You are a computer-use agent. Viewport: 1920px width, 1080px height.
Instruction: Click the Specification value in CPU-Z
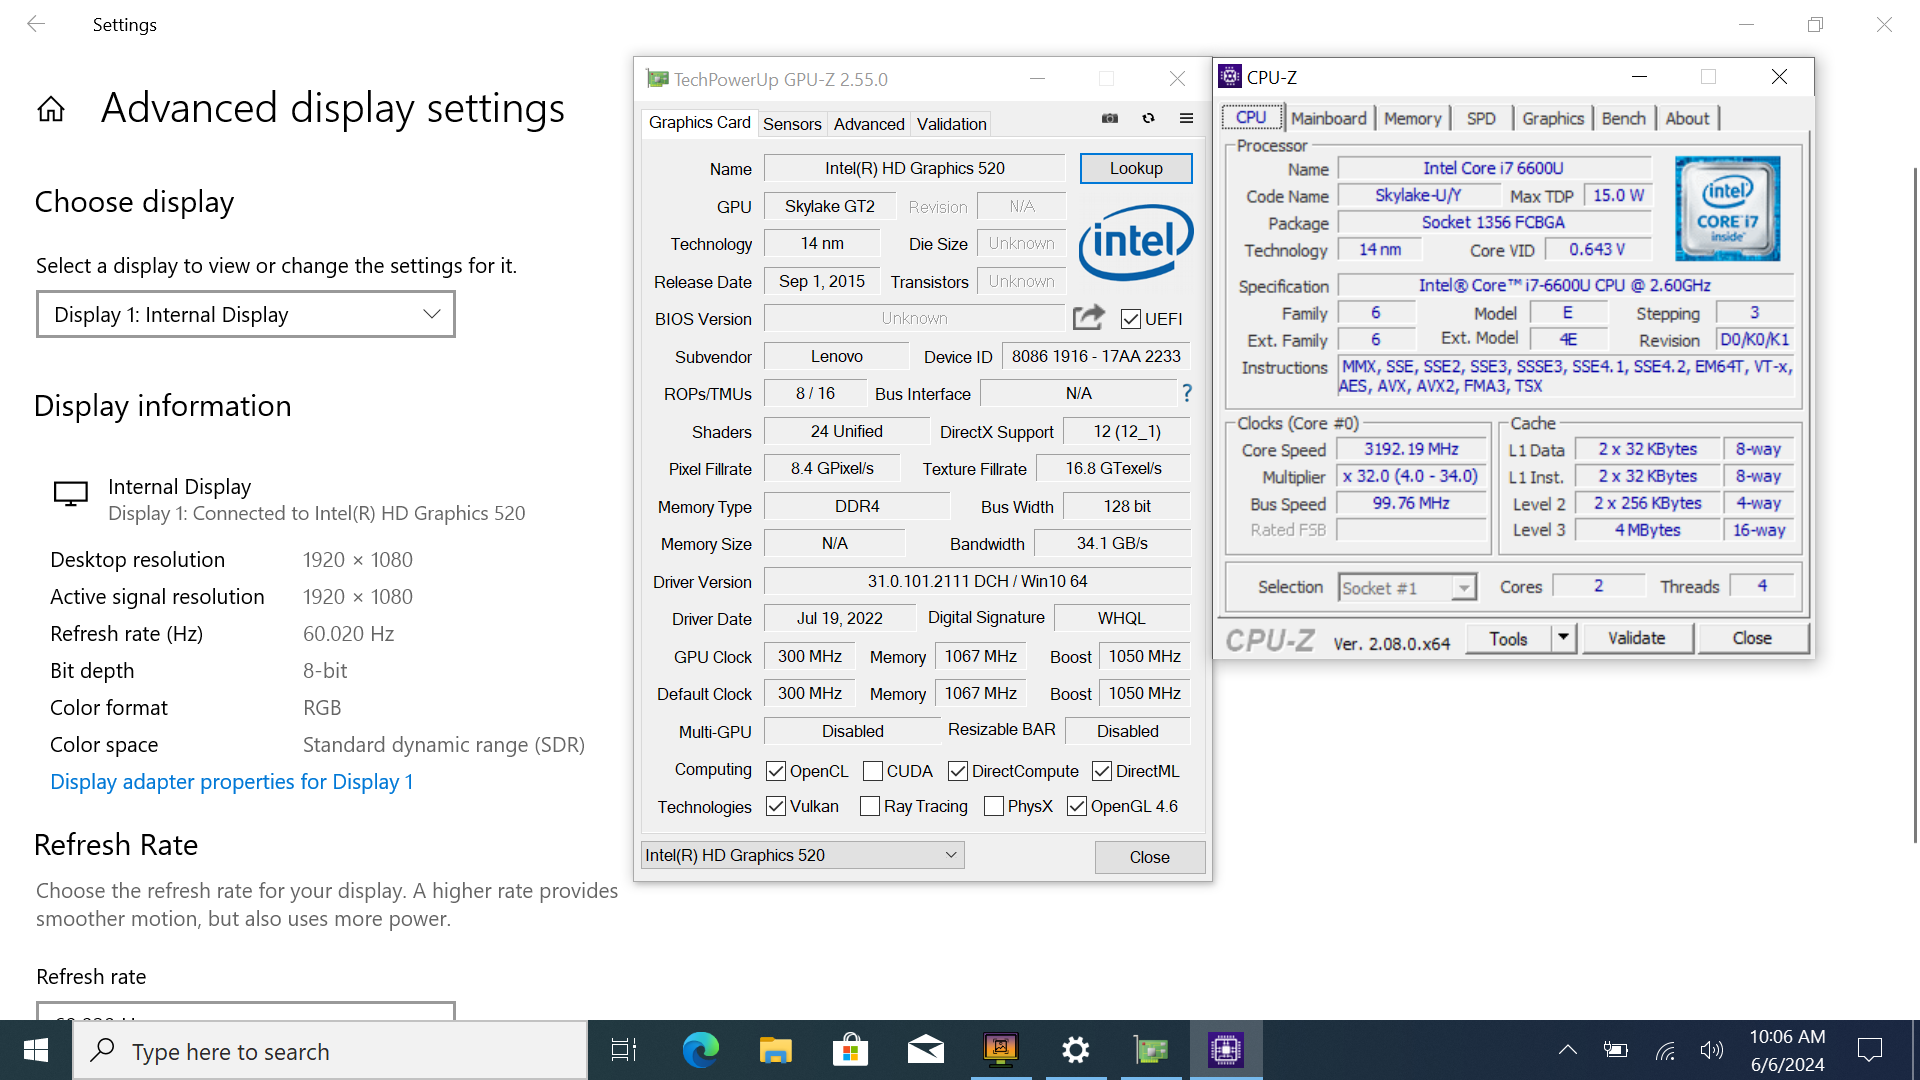click(x=1564, y=285)
